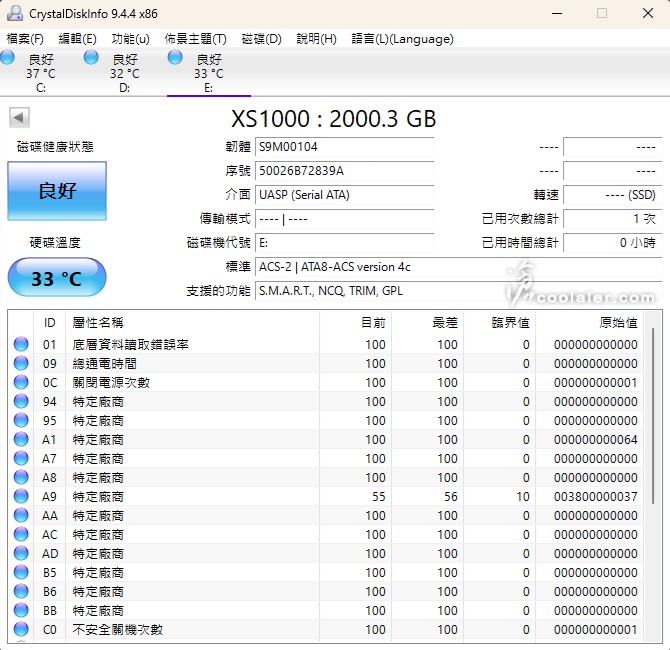This screenshot has height=650, width=670.
Task: Open the 編輯(E) menu
Action: coord(77,39)
